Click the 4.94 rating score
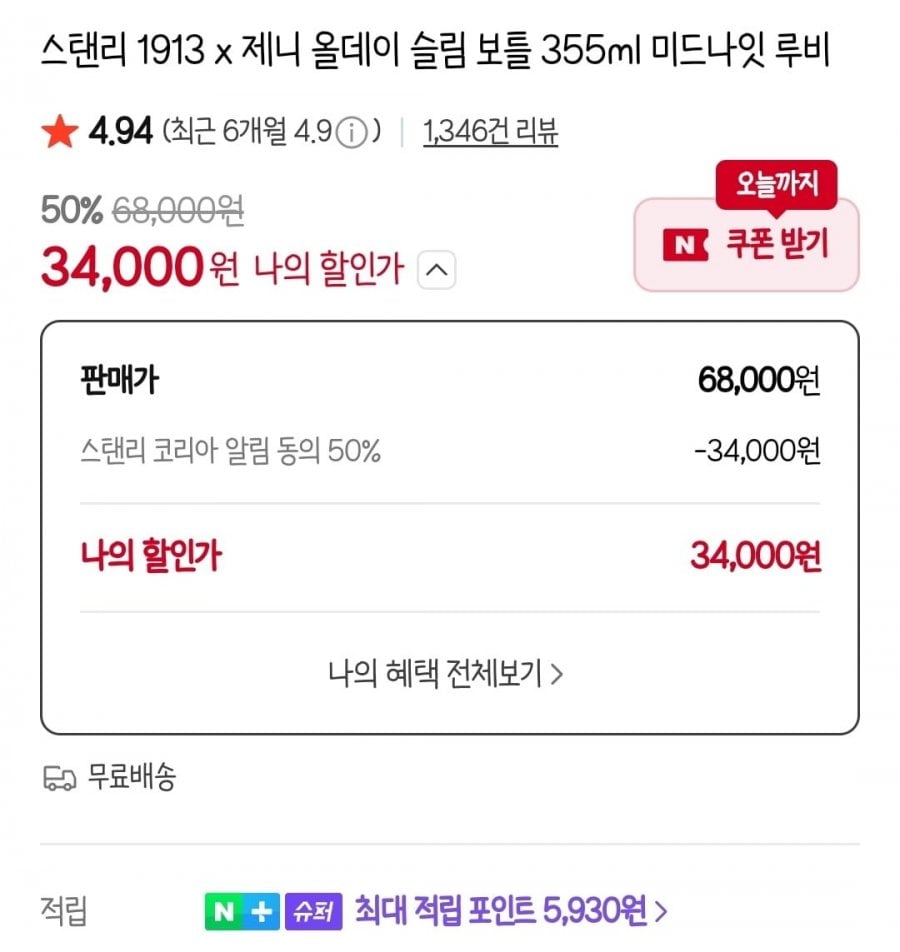The width and height of the screenshot is (900, 952). coord(120,131)
